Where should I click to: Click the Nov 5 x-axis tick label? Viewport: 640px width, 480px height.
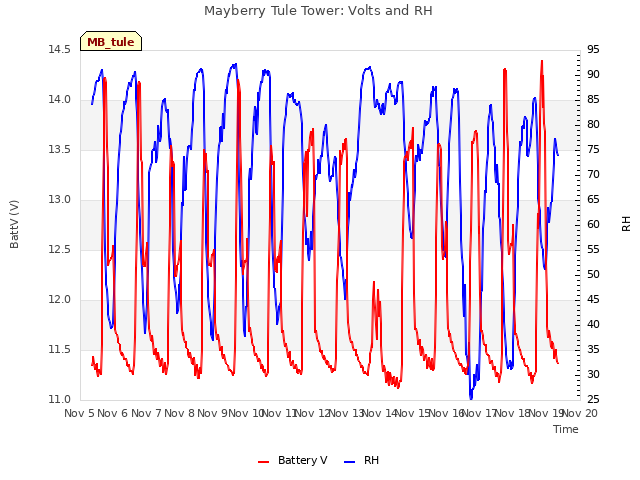click(79, 413)
